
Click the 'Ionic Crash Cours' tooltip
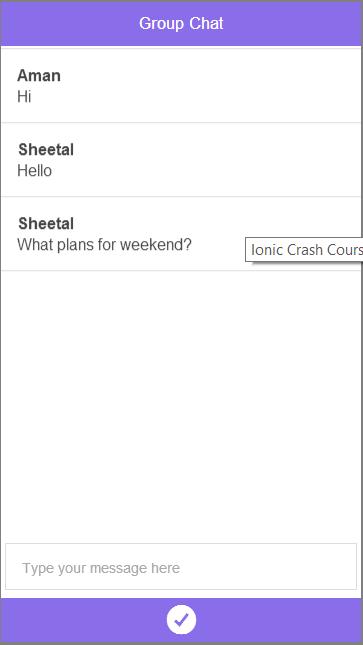tap(304, 250)
